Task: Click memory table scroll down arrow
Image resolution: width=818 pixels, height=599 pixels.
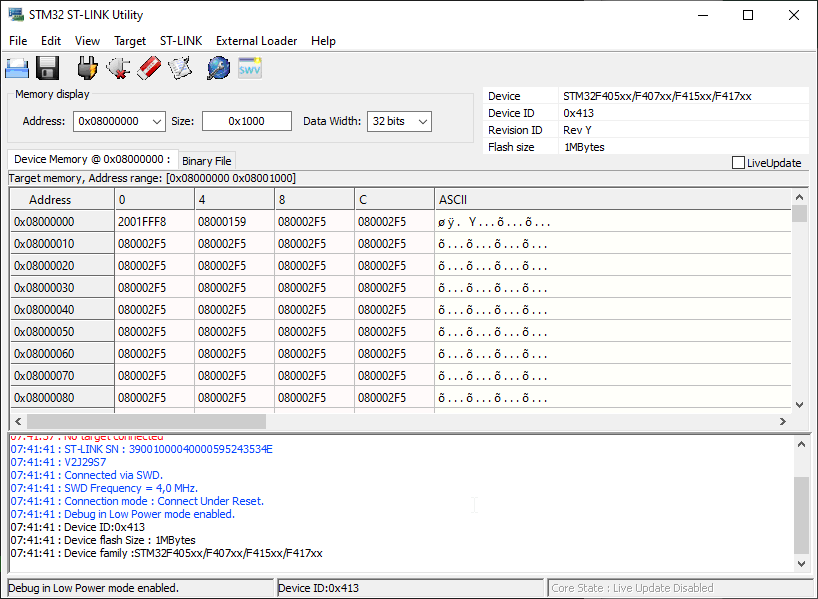Action: [799, 405]
